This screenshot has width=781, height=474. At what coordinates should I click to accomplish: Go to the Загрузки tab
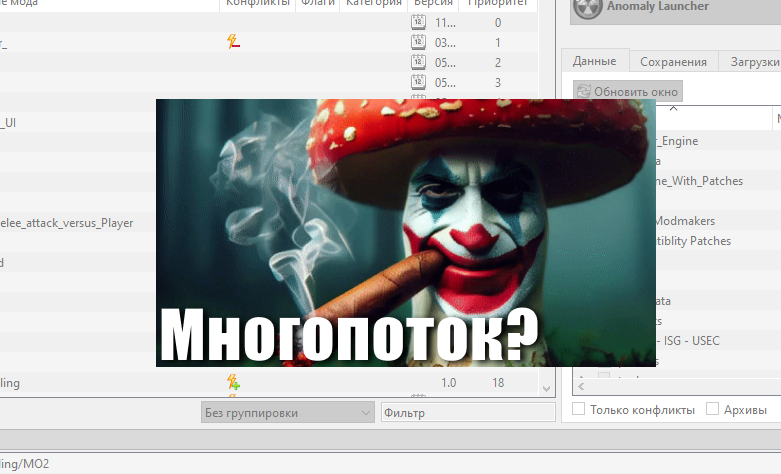752,62
